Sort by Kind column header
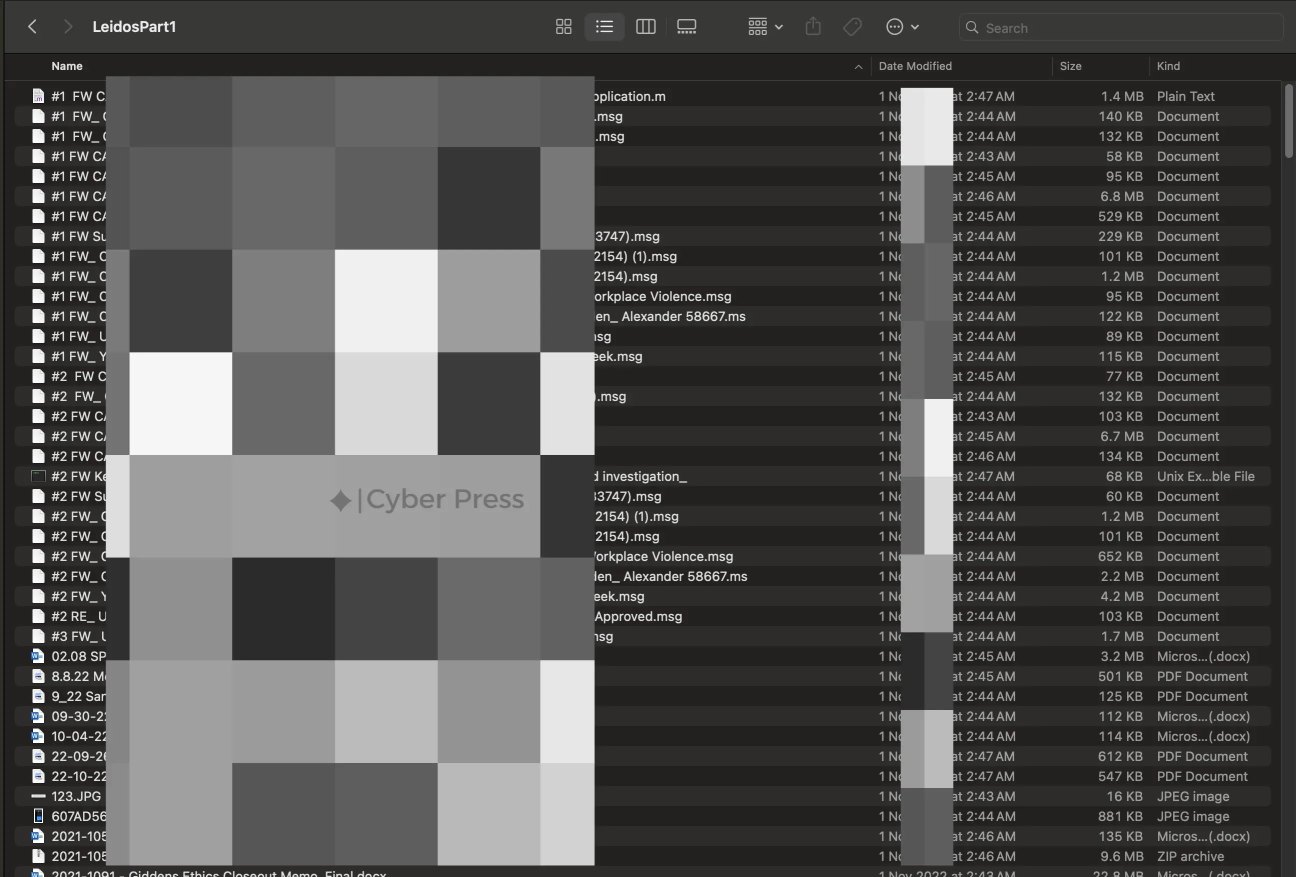 click(1168, 66)
